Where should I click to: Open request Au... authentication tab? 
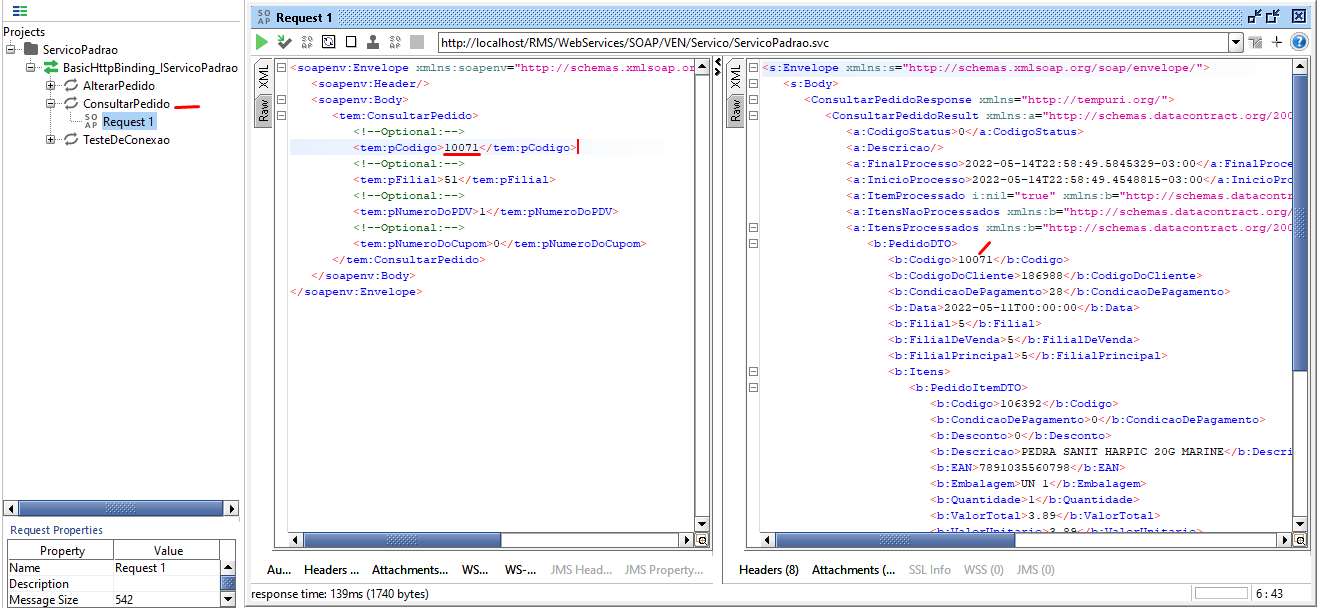coord(279,570)
